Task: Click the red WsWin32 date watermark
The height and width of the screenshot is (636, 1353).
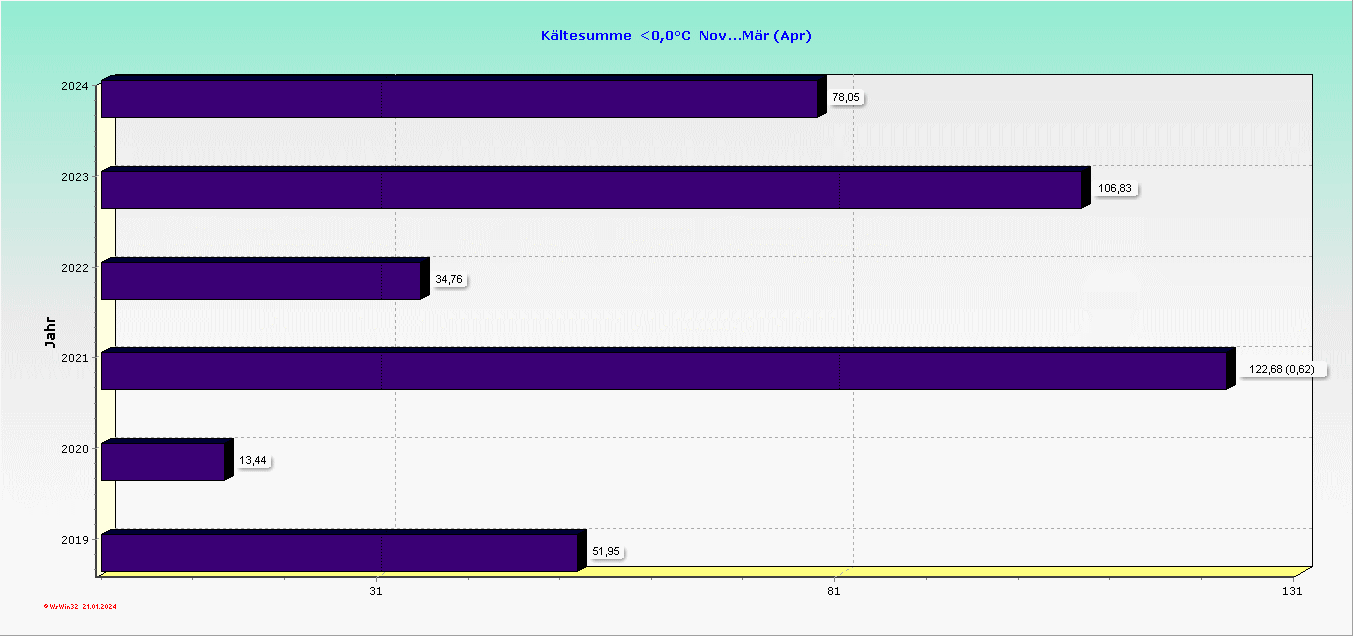Action: coord(80,606)
